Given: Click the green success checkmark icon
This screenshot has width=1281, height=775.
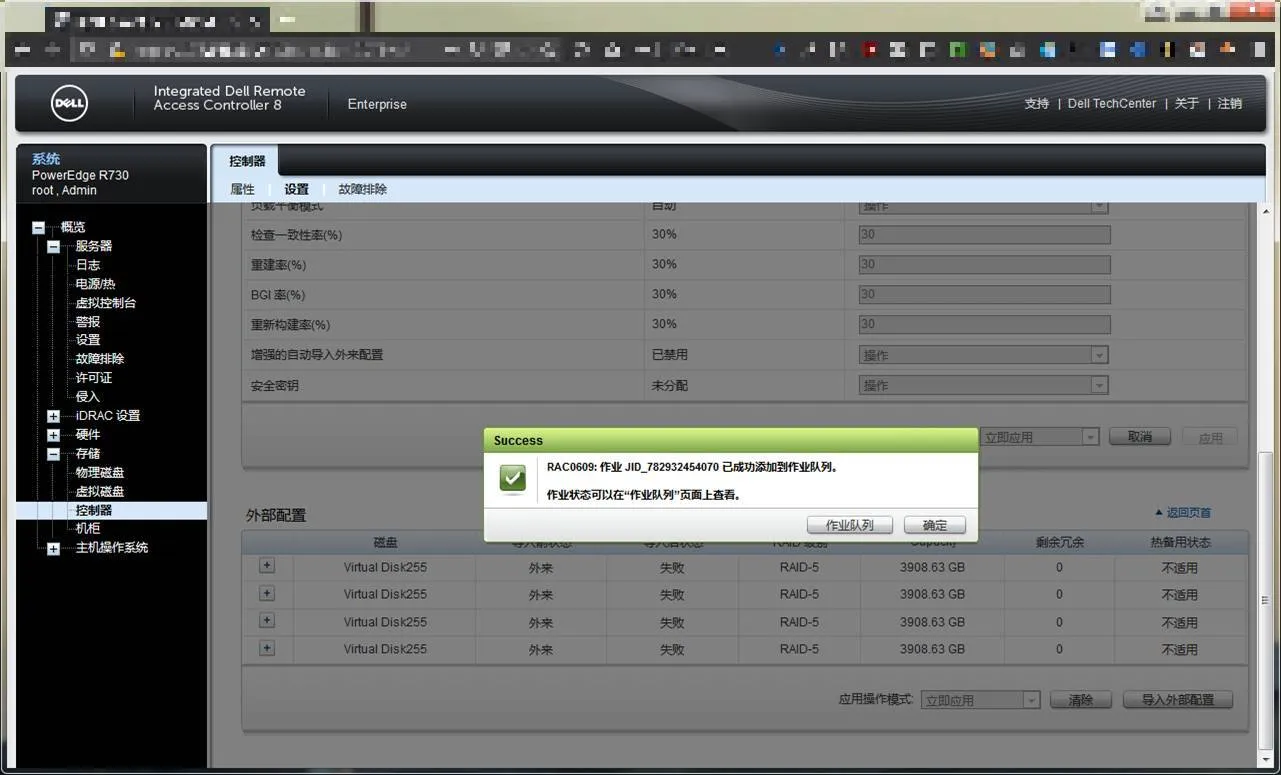Looking at the screenshot, I should (513, 479).
